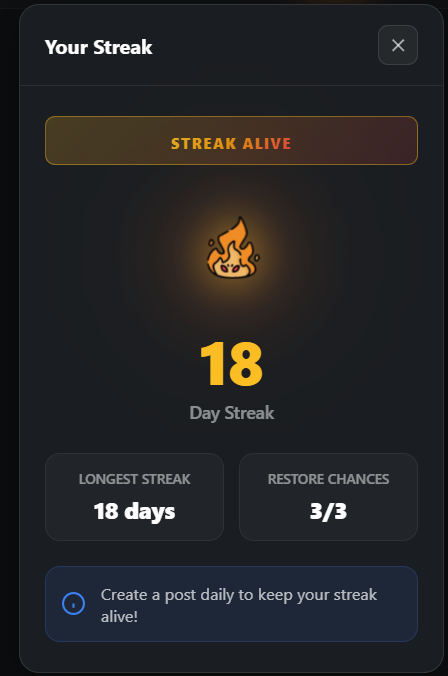Click the large yellow 18 number
448x676 pixels.
(x=232, y=363)
